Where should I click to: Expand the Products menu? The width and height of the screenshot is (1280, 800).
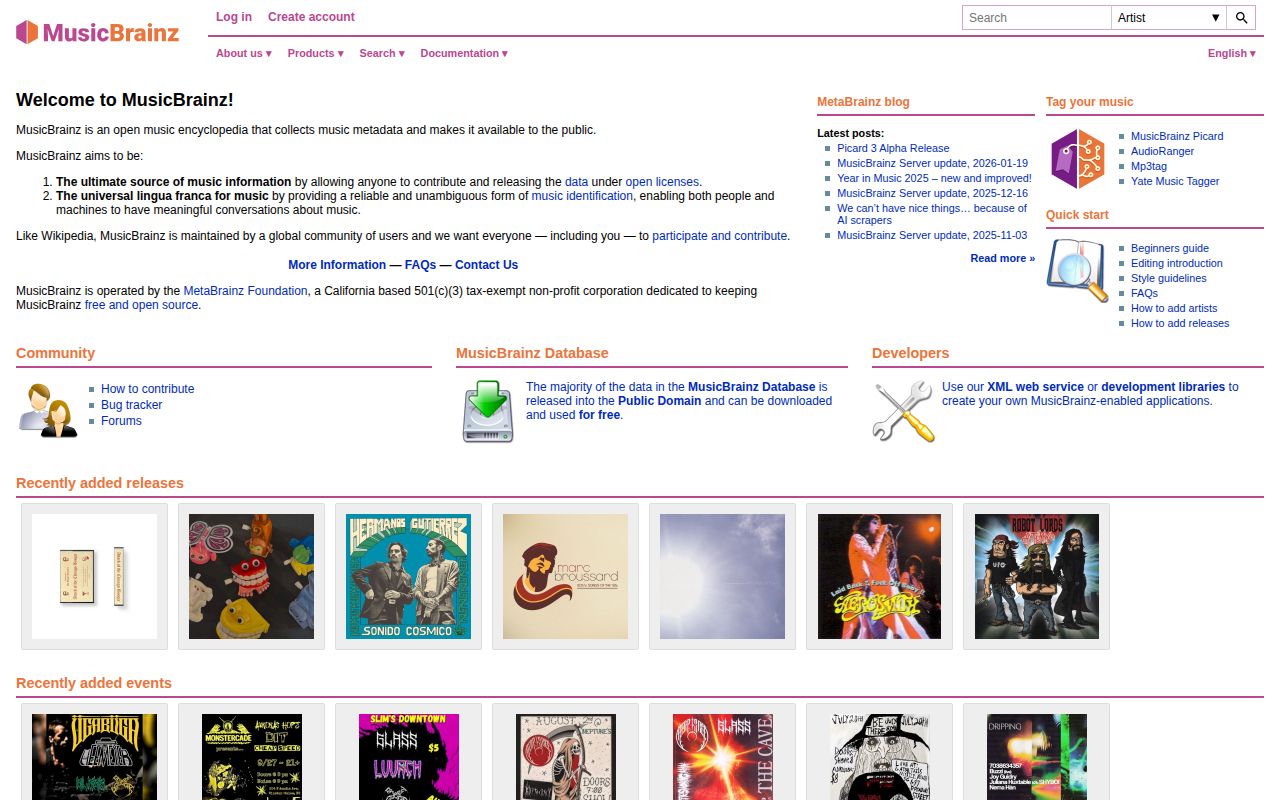click(x=314, y=53)
